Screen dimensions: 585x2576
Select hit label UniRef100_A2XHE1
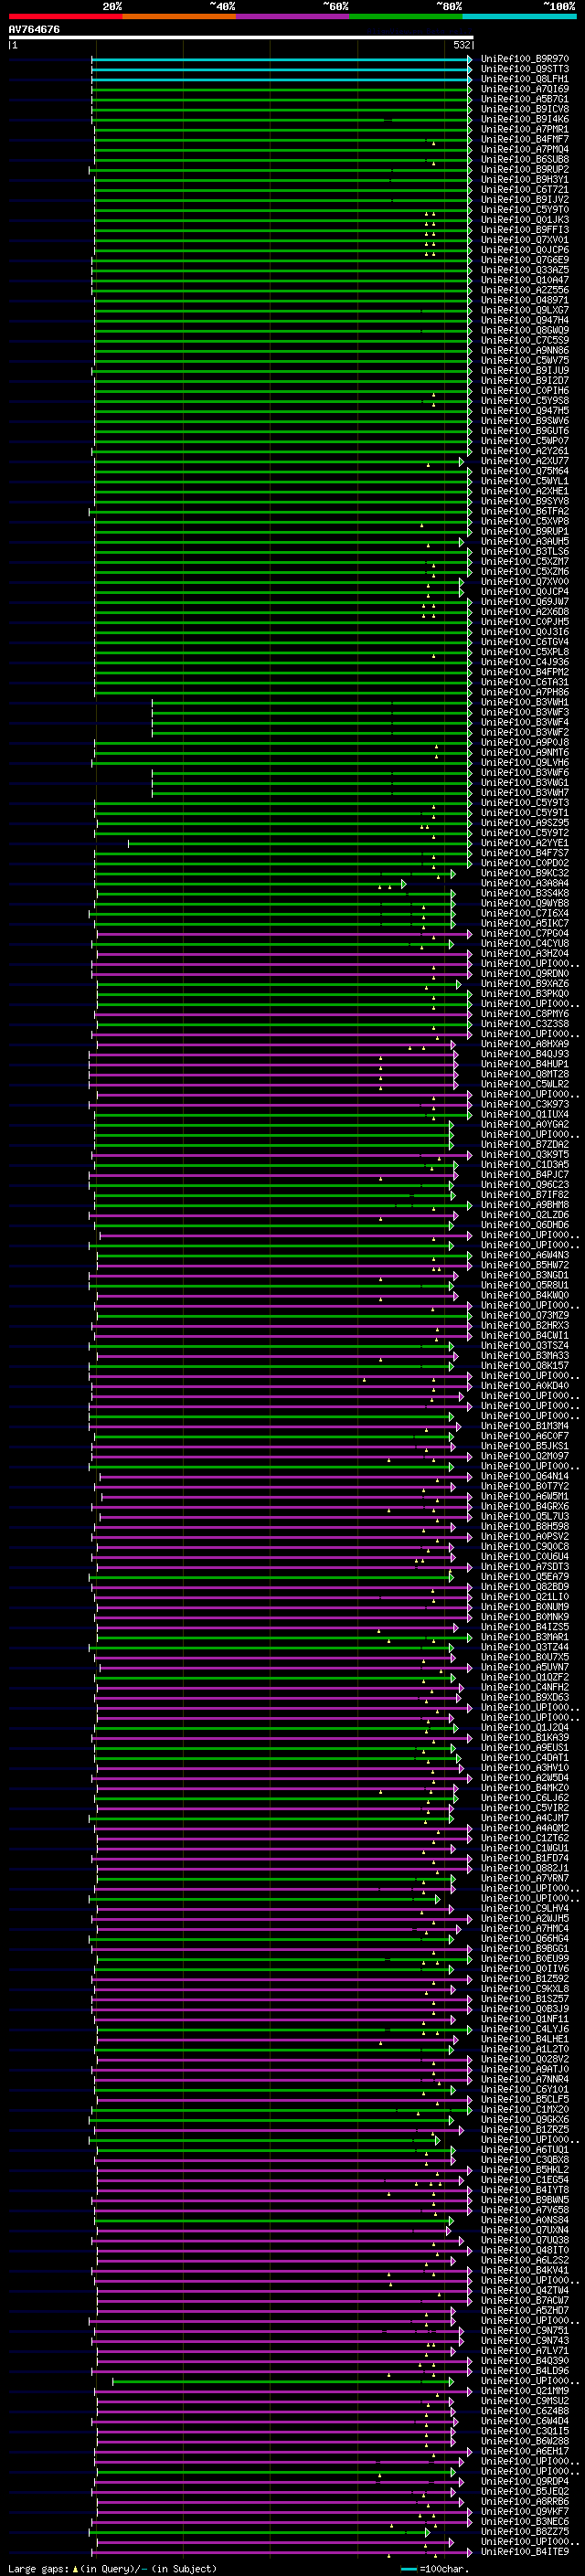pyautogui.click(x=525, y=491)
